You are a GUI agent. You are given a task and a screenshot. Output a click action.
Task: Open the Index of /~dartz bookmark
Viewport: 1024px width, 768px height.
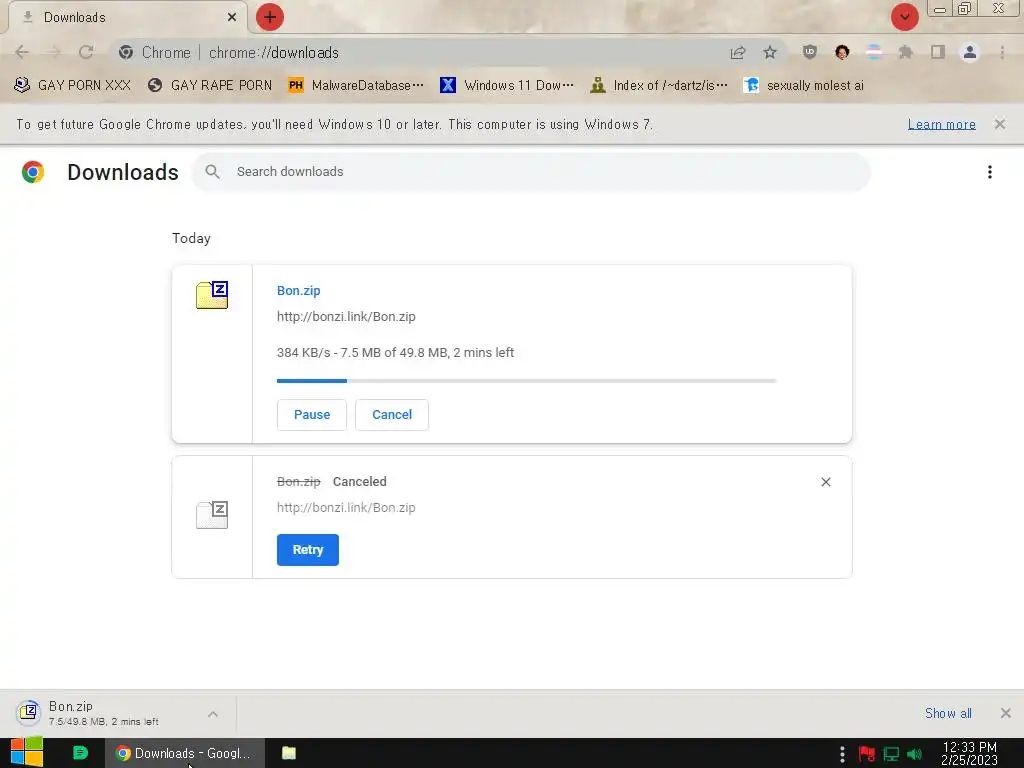[658, 85]
